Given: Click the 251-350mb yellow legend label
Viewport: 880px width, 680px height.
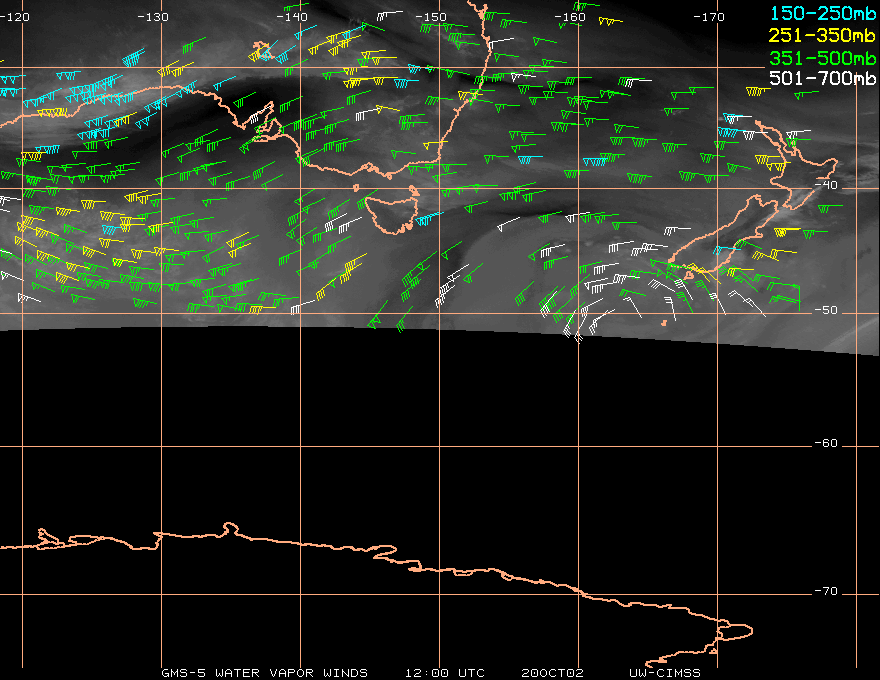Looking at the screenshot, I should (x=823, y=35).
